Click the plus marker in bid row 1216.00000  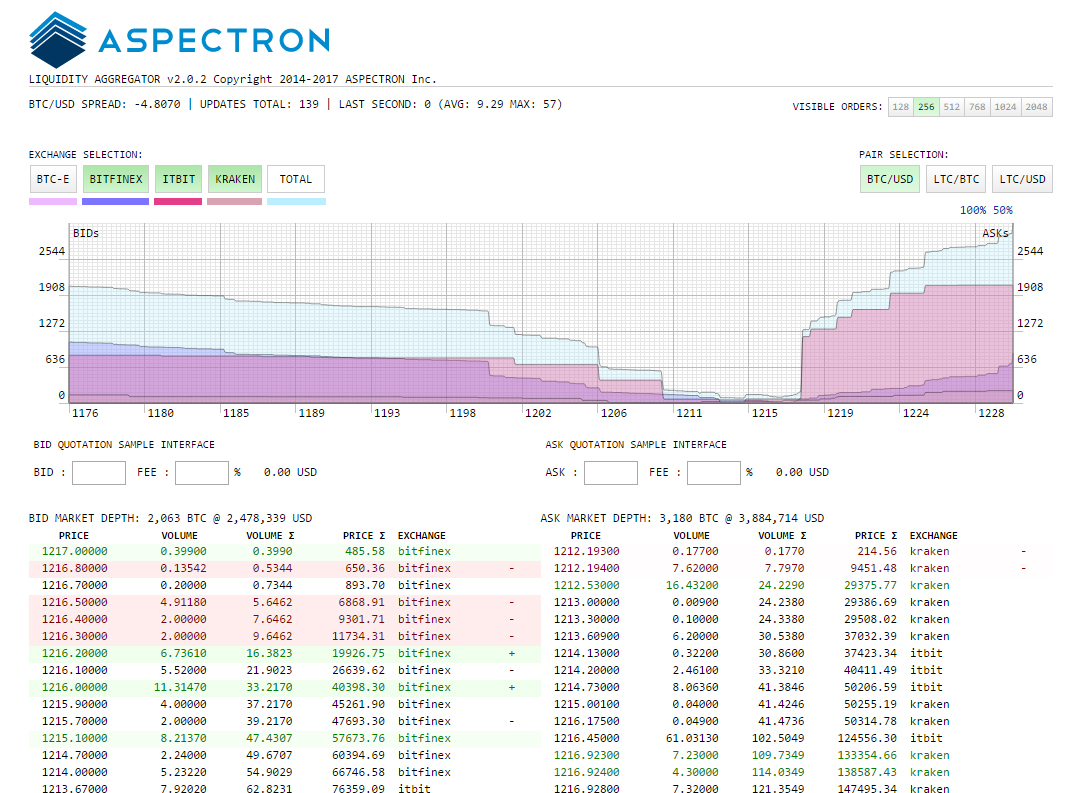[511, 687]
